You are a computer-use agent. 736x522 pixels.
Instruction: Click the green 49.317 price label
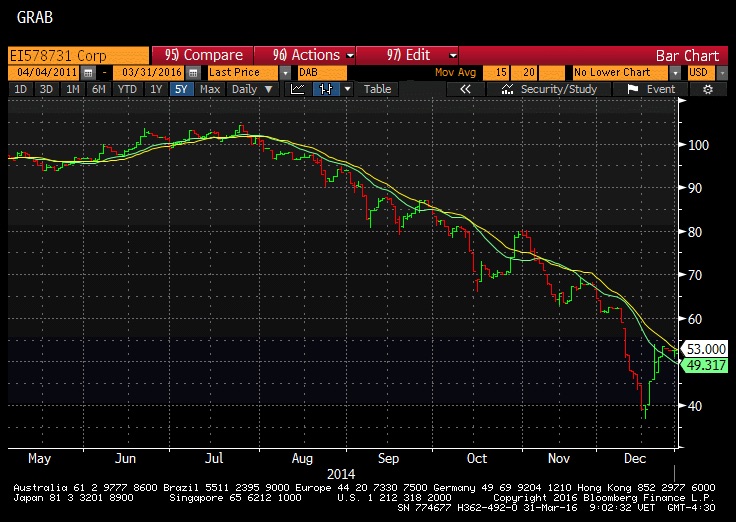pos(708,366)
